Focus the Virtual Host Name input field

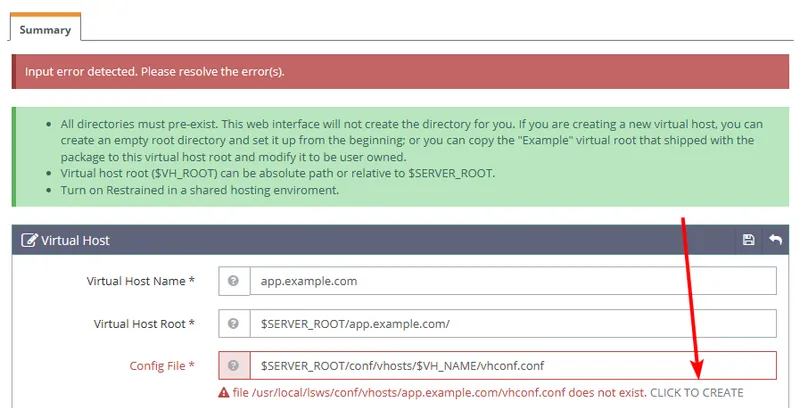click(513, 281)
